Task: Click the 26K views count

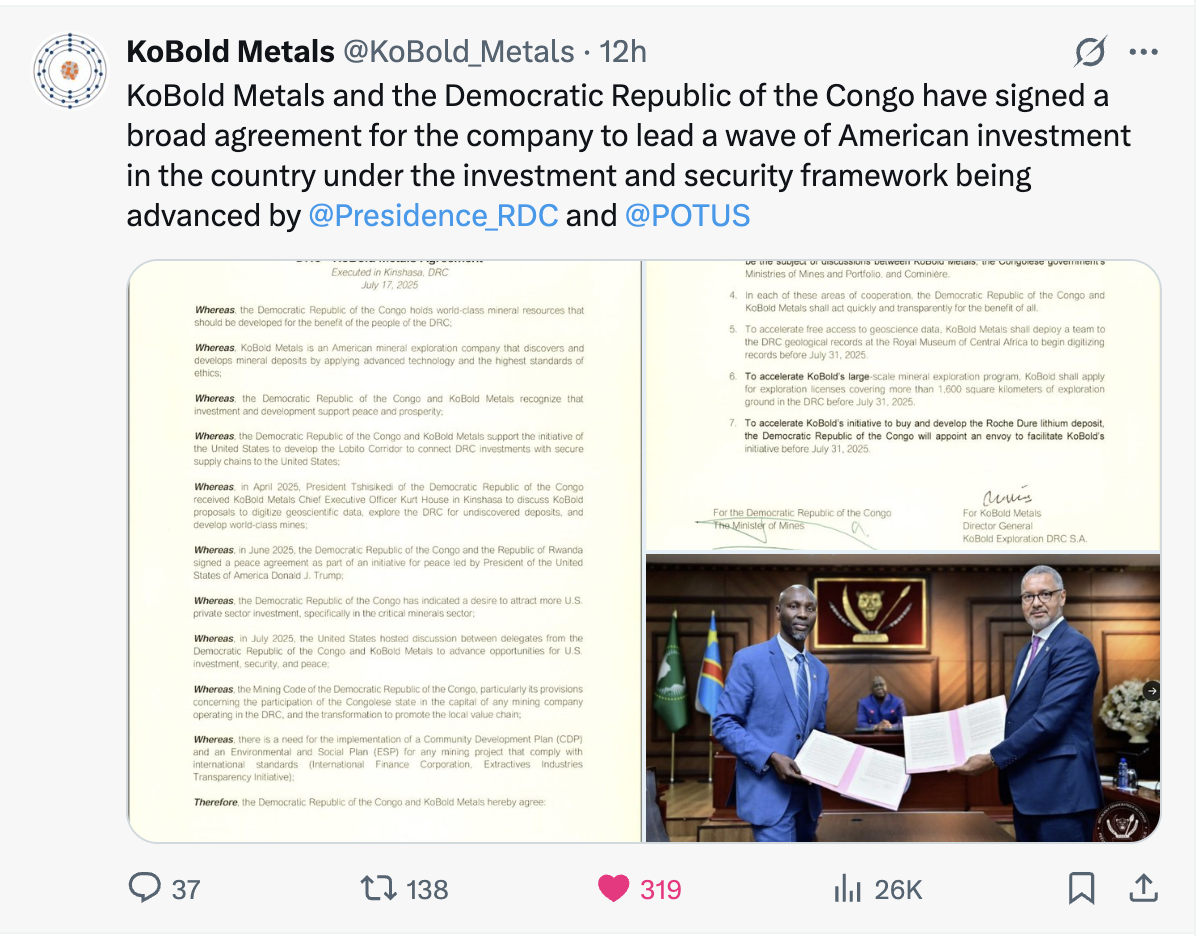Action: coord(898,889)
